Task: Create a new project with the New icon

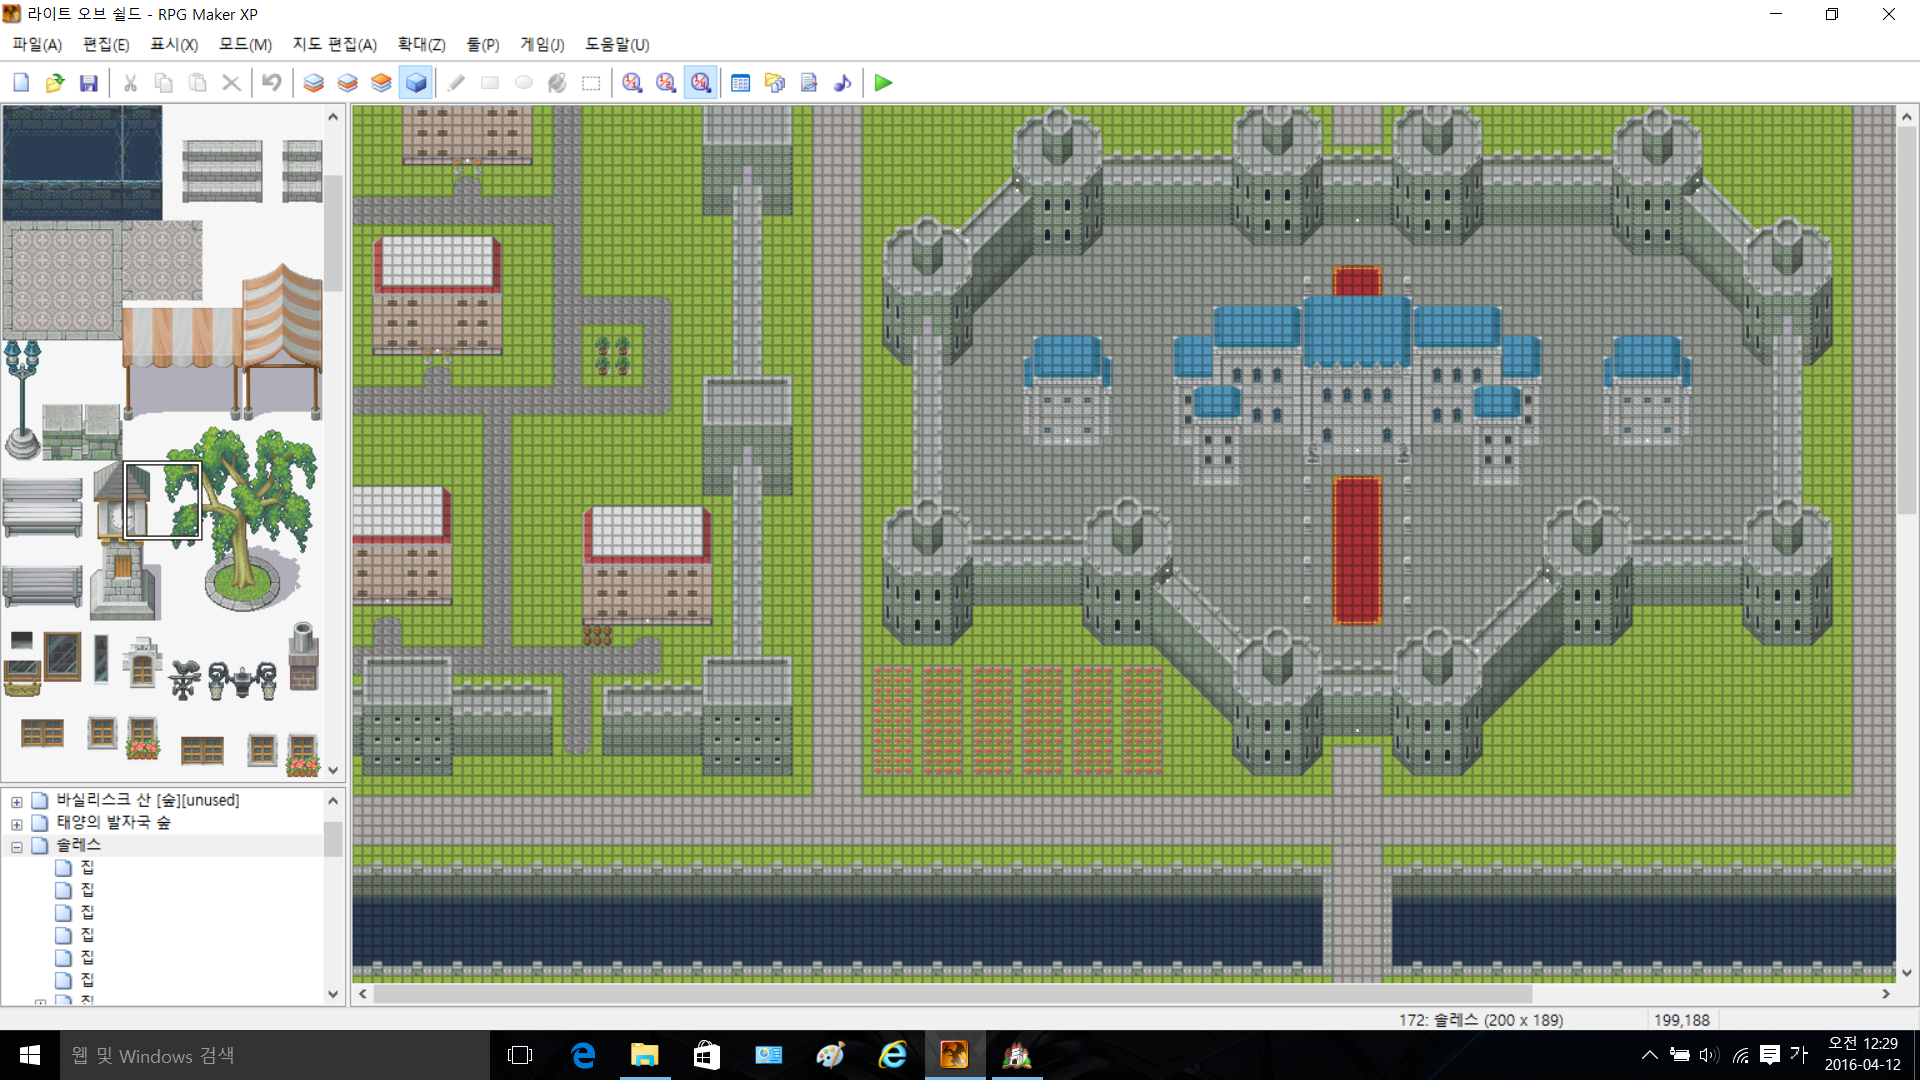Action: coord(21,83)
